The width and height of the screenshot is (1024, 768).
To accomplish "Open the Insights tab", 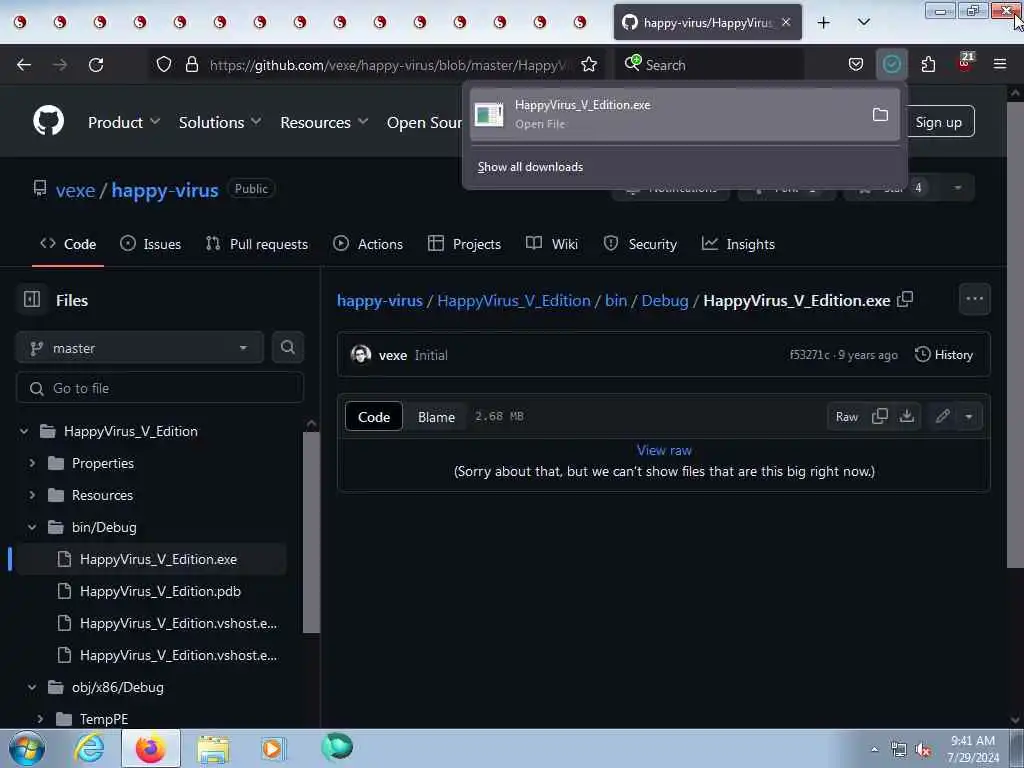I will click(738, 244).
